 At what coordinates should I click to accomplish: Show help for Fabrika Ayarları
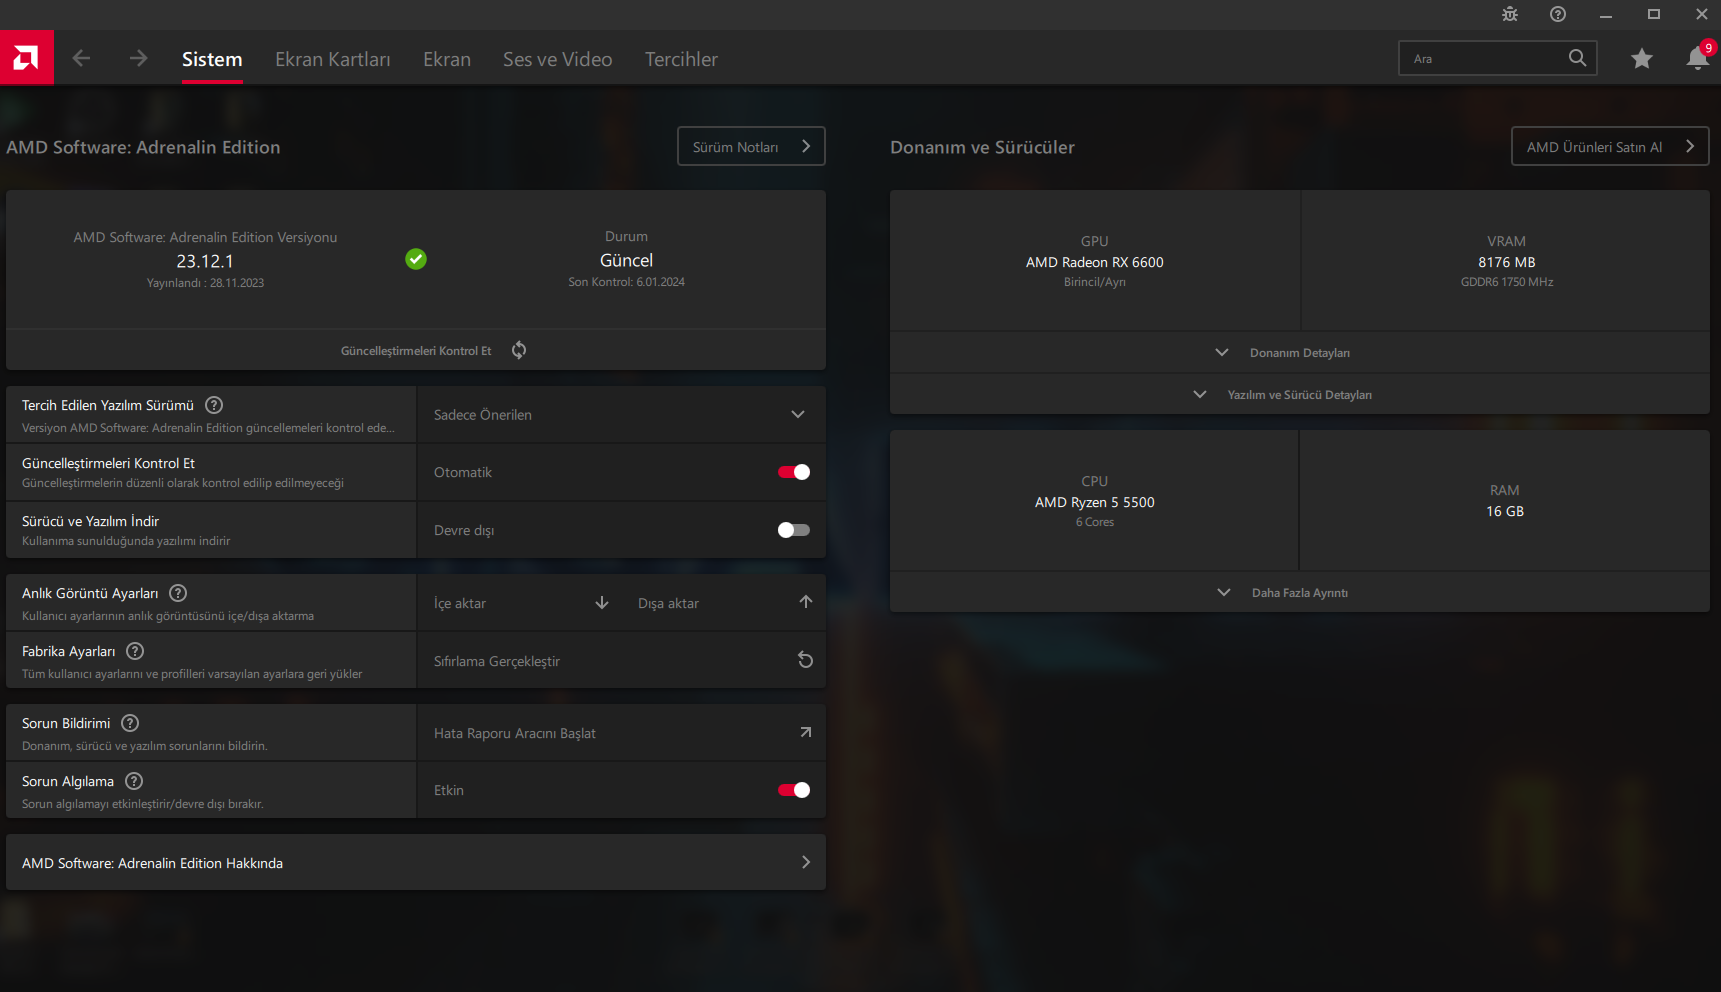click(135, 651)
